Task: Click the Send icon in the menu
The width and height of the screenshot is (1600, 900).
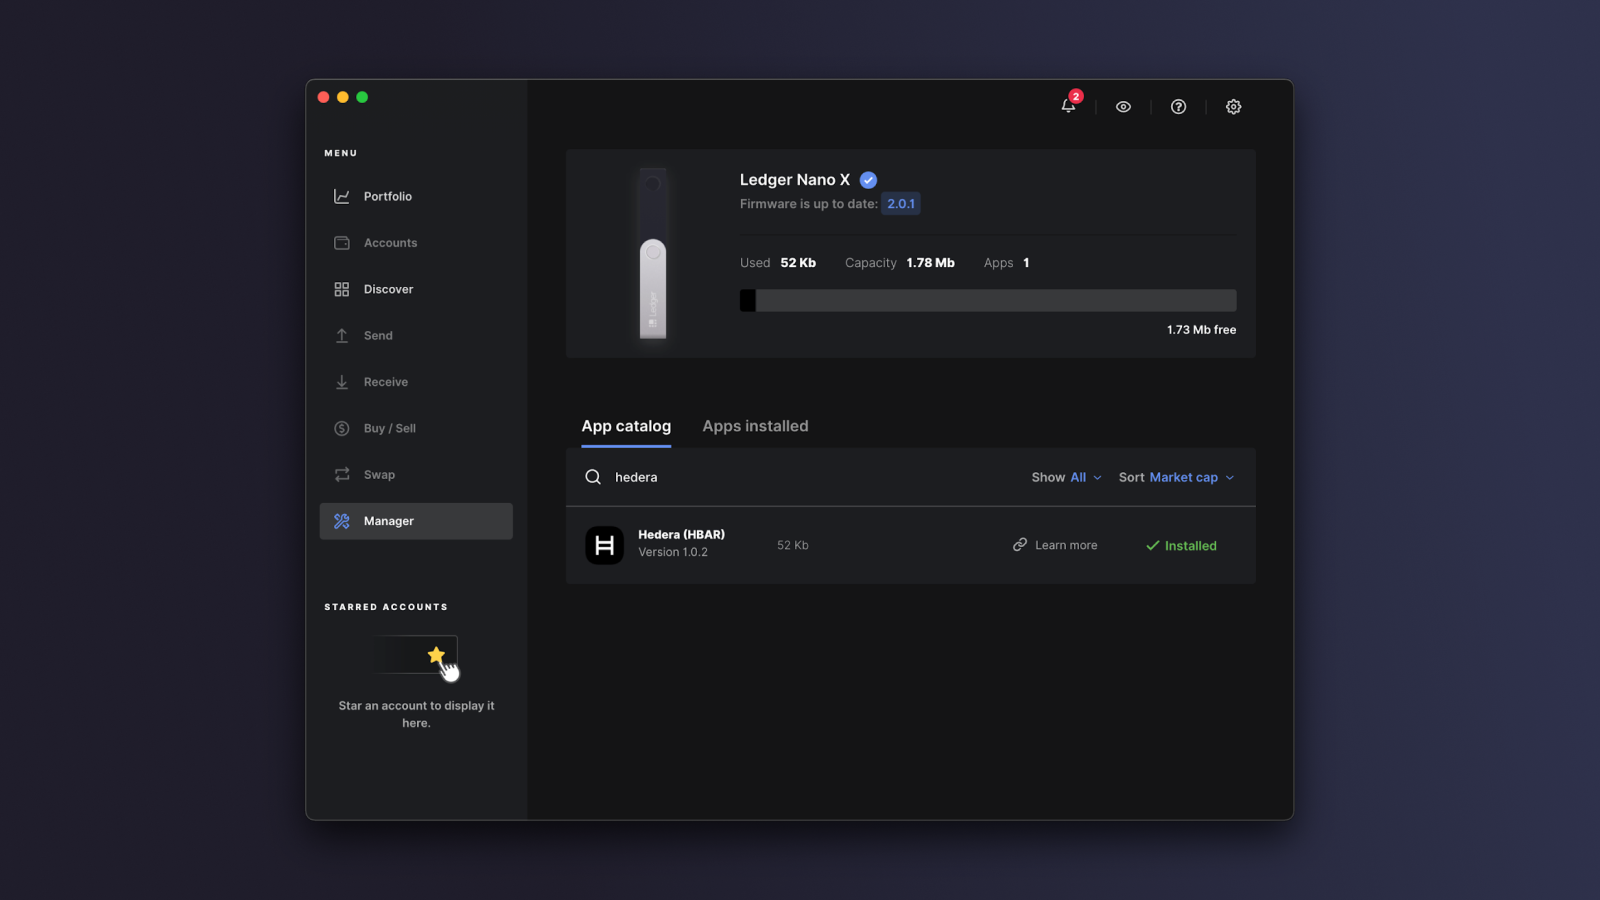Action: coord(342,335)
